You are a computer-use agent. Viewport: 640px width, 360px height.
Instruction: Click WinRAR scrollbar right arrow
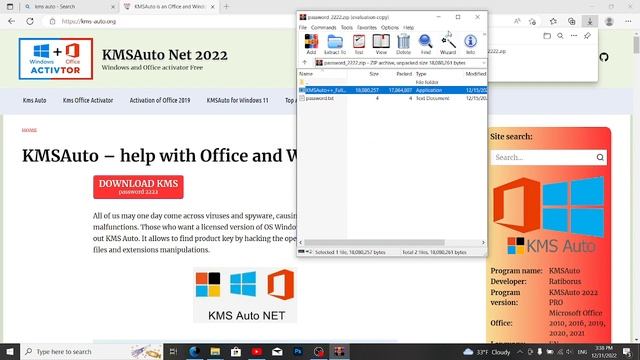[483, 242]
